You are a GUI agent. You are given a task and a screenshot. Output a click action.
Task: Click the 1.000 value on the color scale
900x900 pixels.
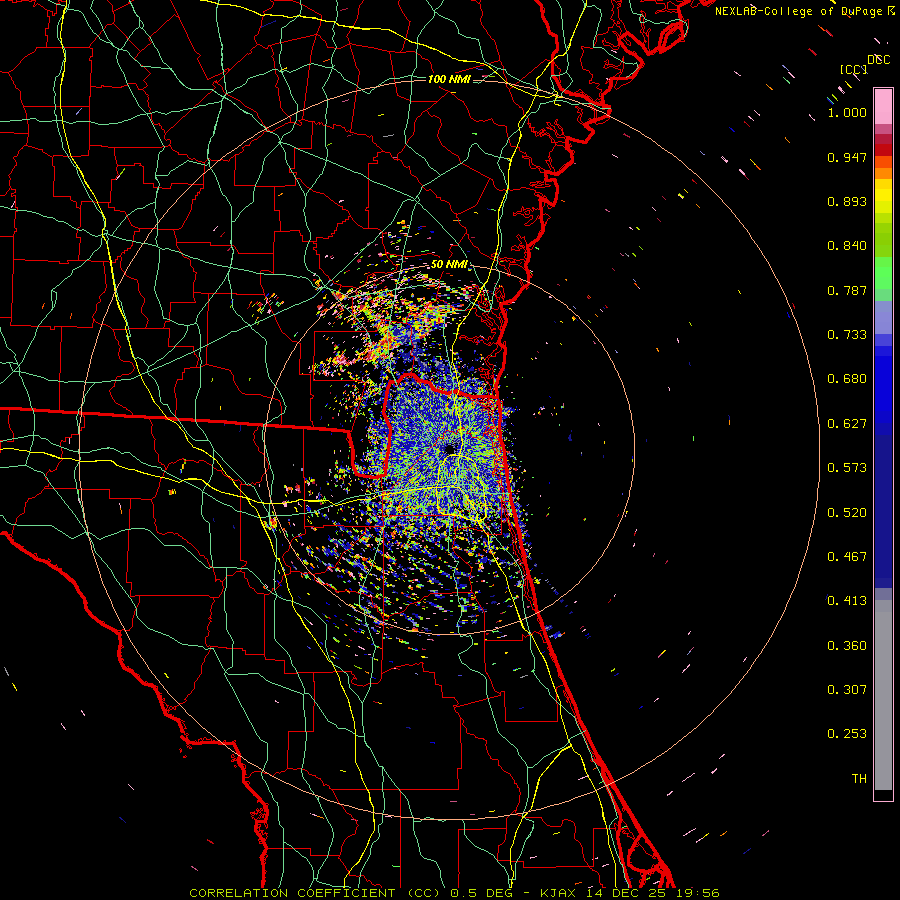coord(847,112)
